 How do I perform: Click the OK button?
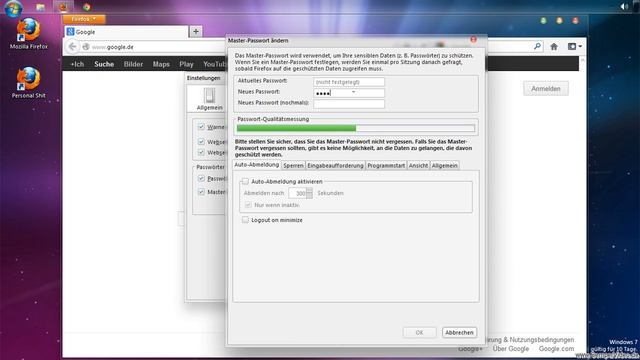pyautogui.click(x=419, y=333)
